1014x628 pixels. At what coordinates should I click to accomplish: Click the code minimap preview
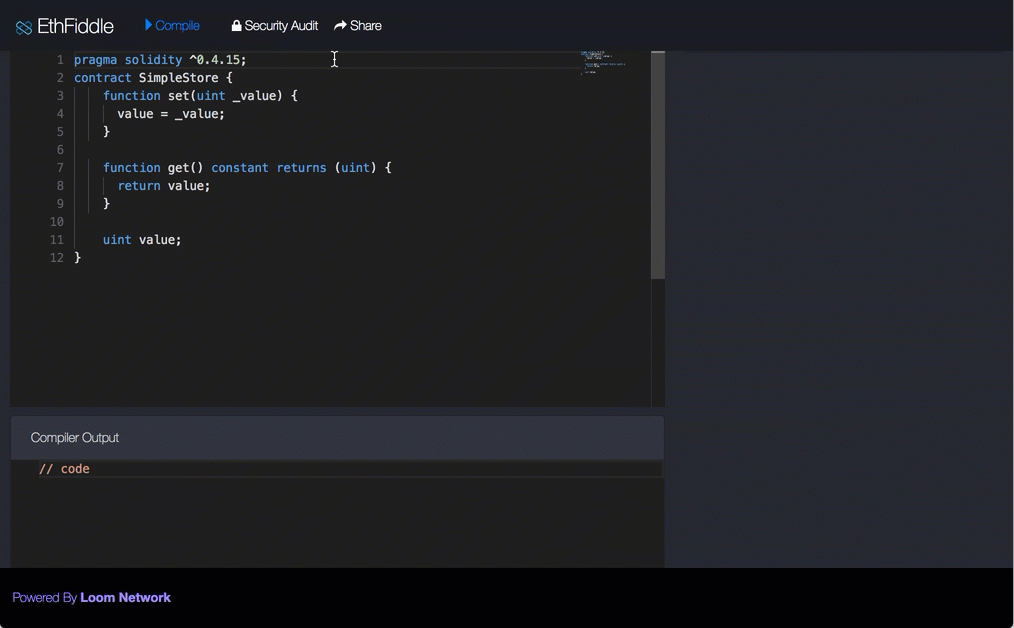tap(603, 62)
